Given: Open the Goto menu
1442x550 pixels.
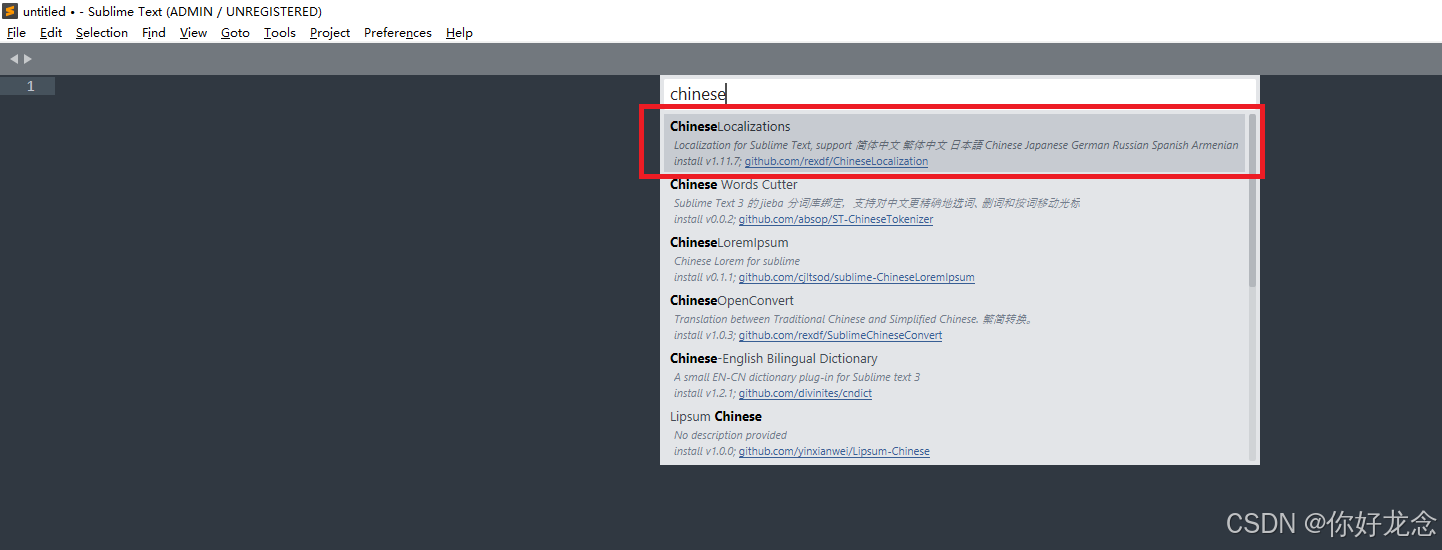Looking at the screenshot, I should (x=235, y=33).
